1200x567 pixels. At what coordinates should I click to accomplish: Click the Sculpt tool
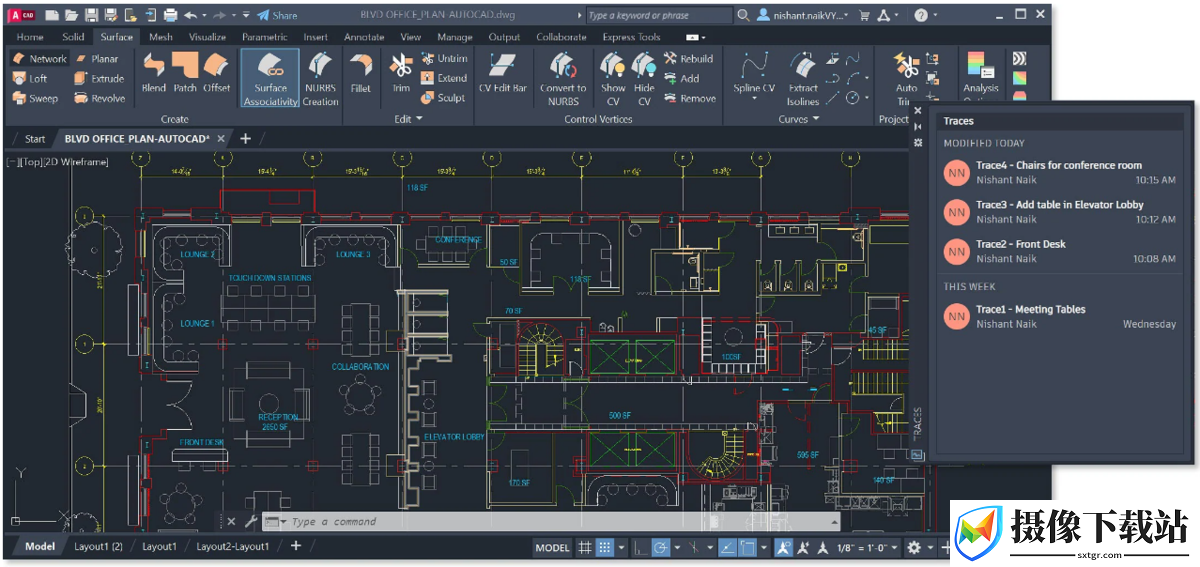click(442, 99)
